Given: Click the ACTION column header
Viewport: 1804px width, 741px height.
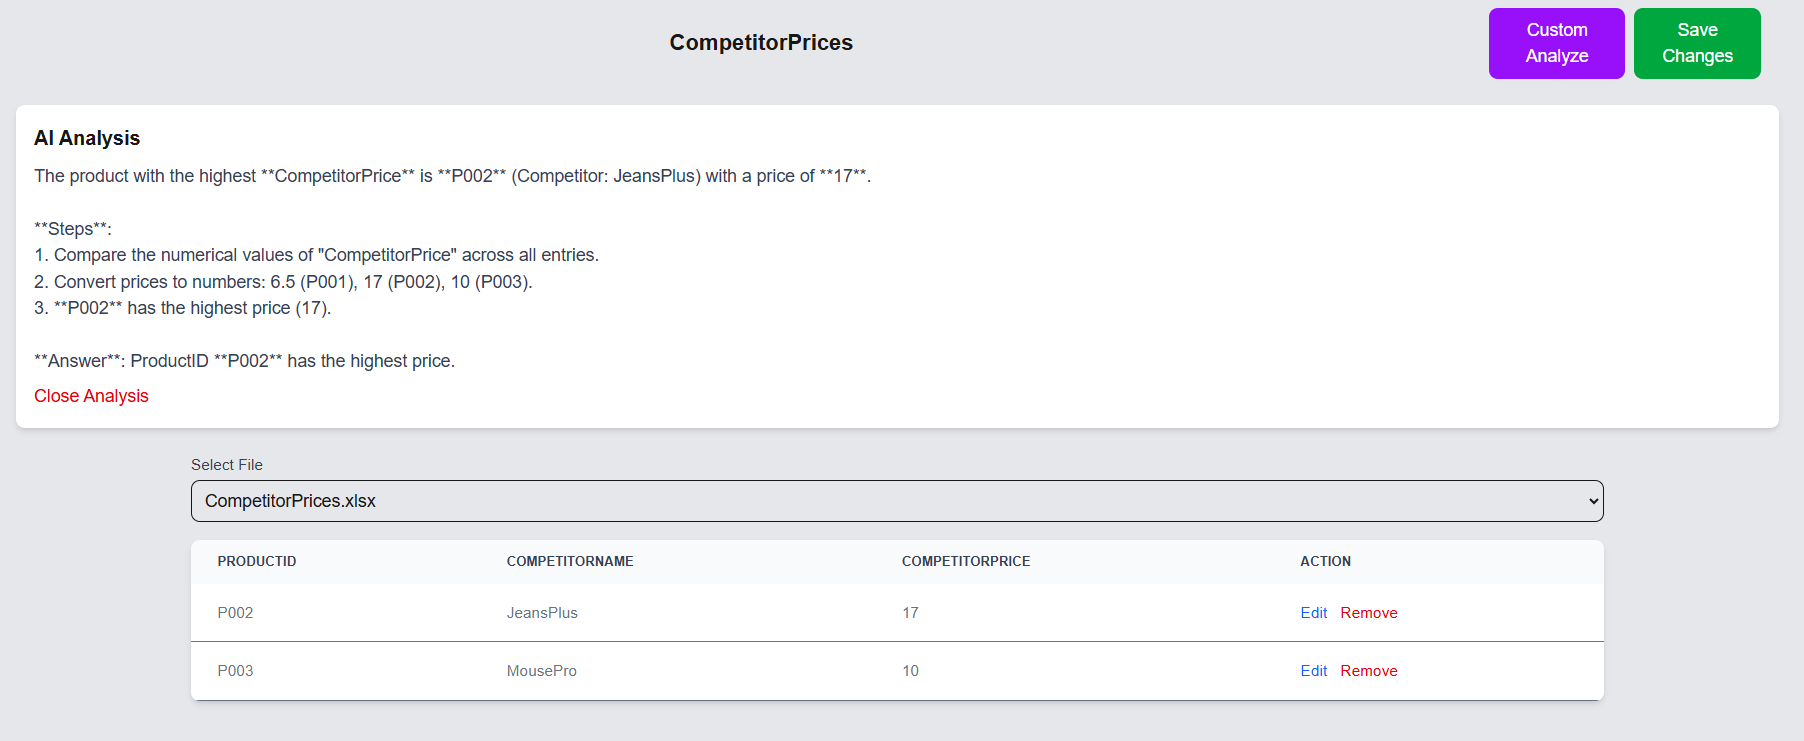Looking at the screenshot, I should [1325, 562].
